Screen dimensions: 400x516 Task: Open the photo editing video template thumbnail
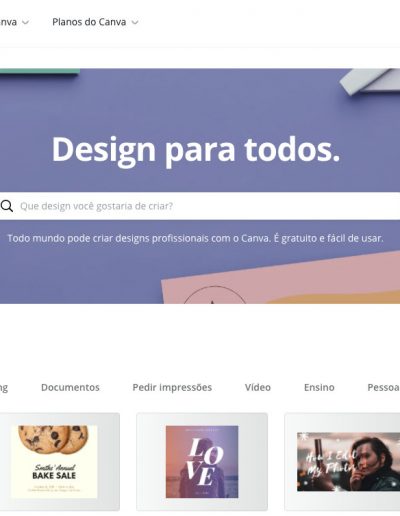342,462
